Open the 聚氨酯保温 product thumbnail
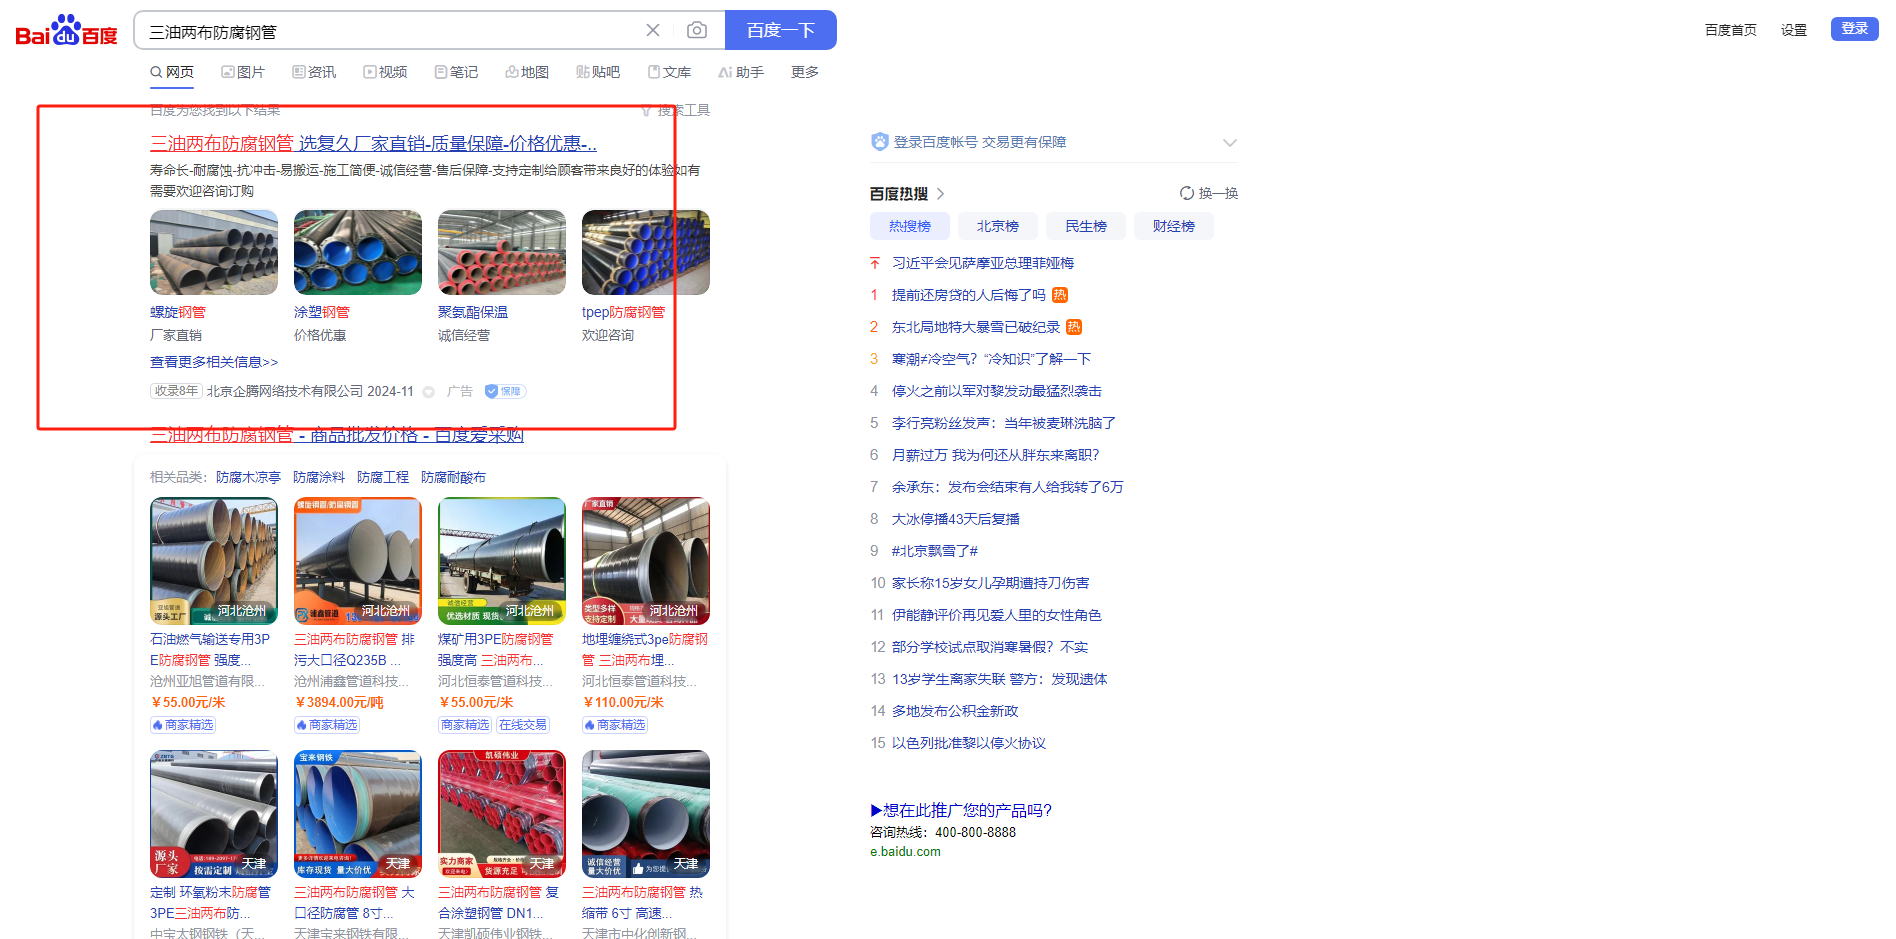This screenshot has height=939, width=1896. point(502,252)
